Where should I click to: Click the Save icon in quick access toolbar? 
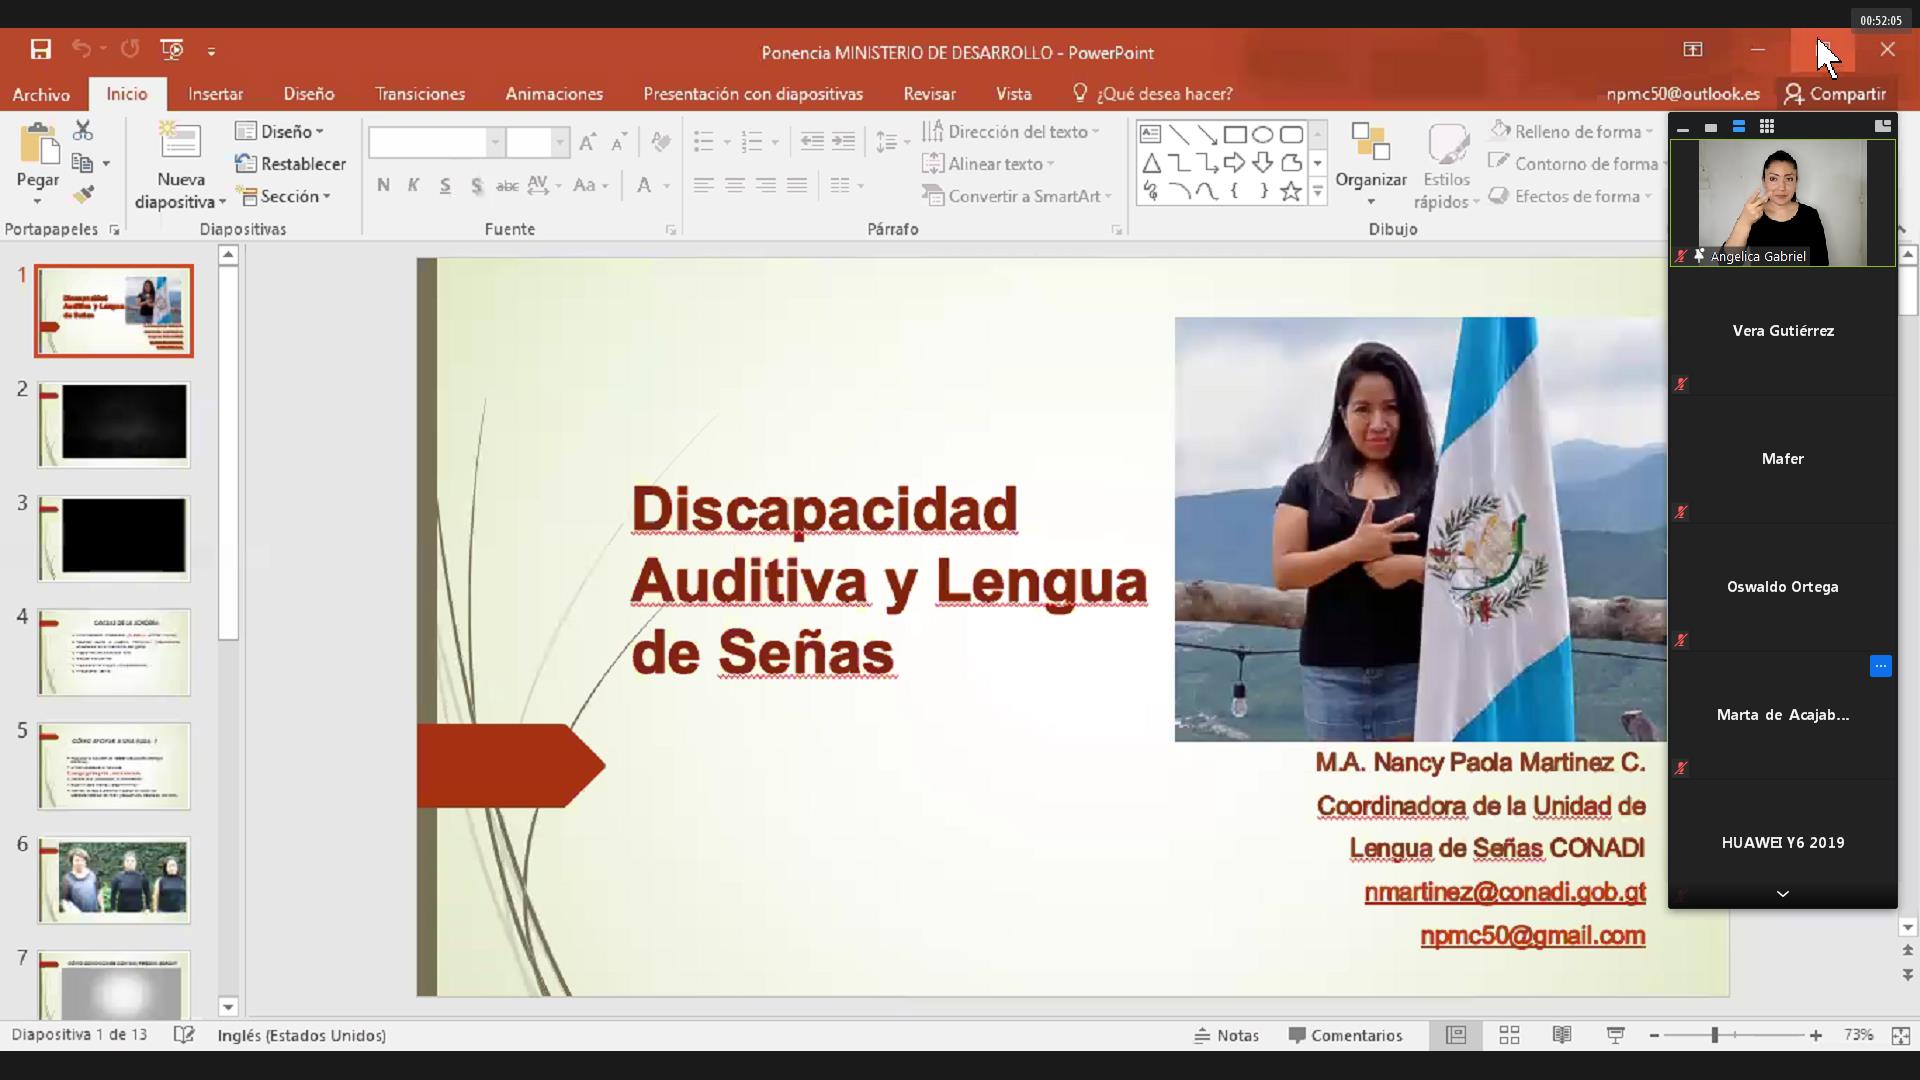(x=40, y=50)
